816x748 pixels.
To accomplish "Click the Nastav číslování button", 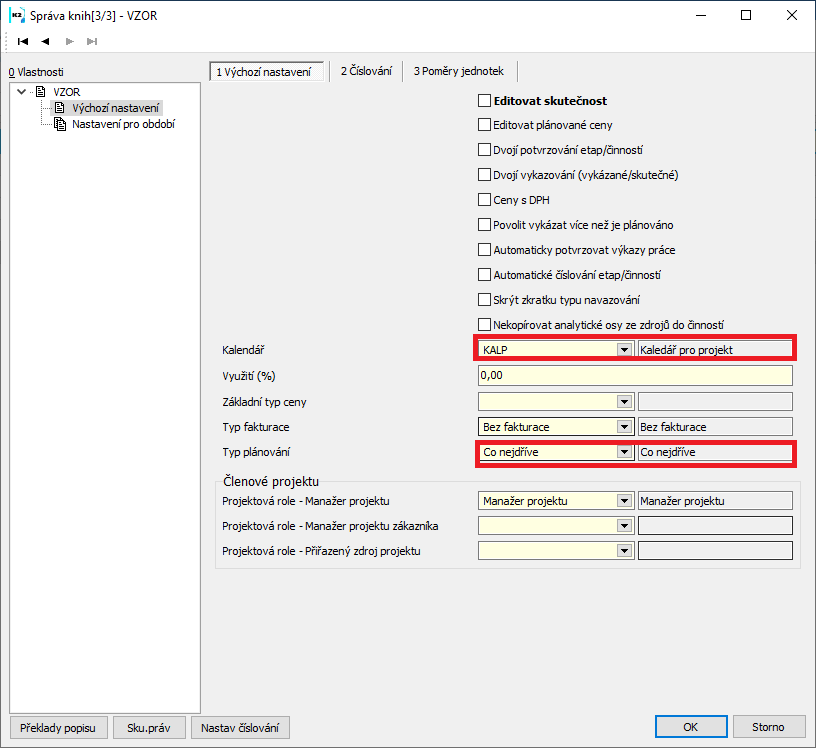I will click(x=240, y=728).
